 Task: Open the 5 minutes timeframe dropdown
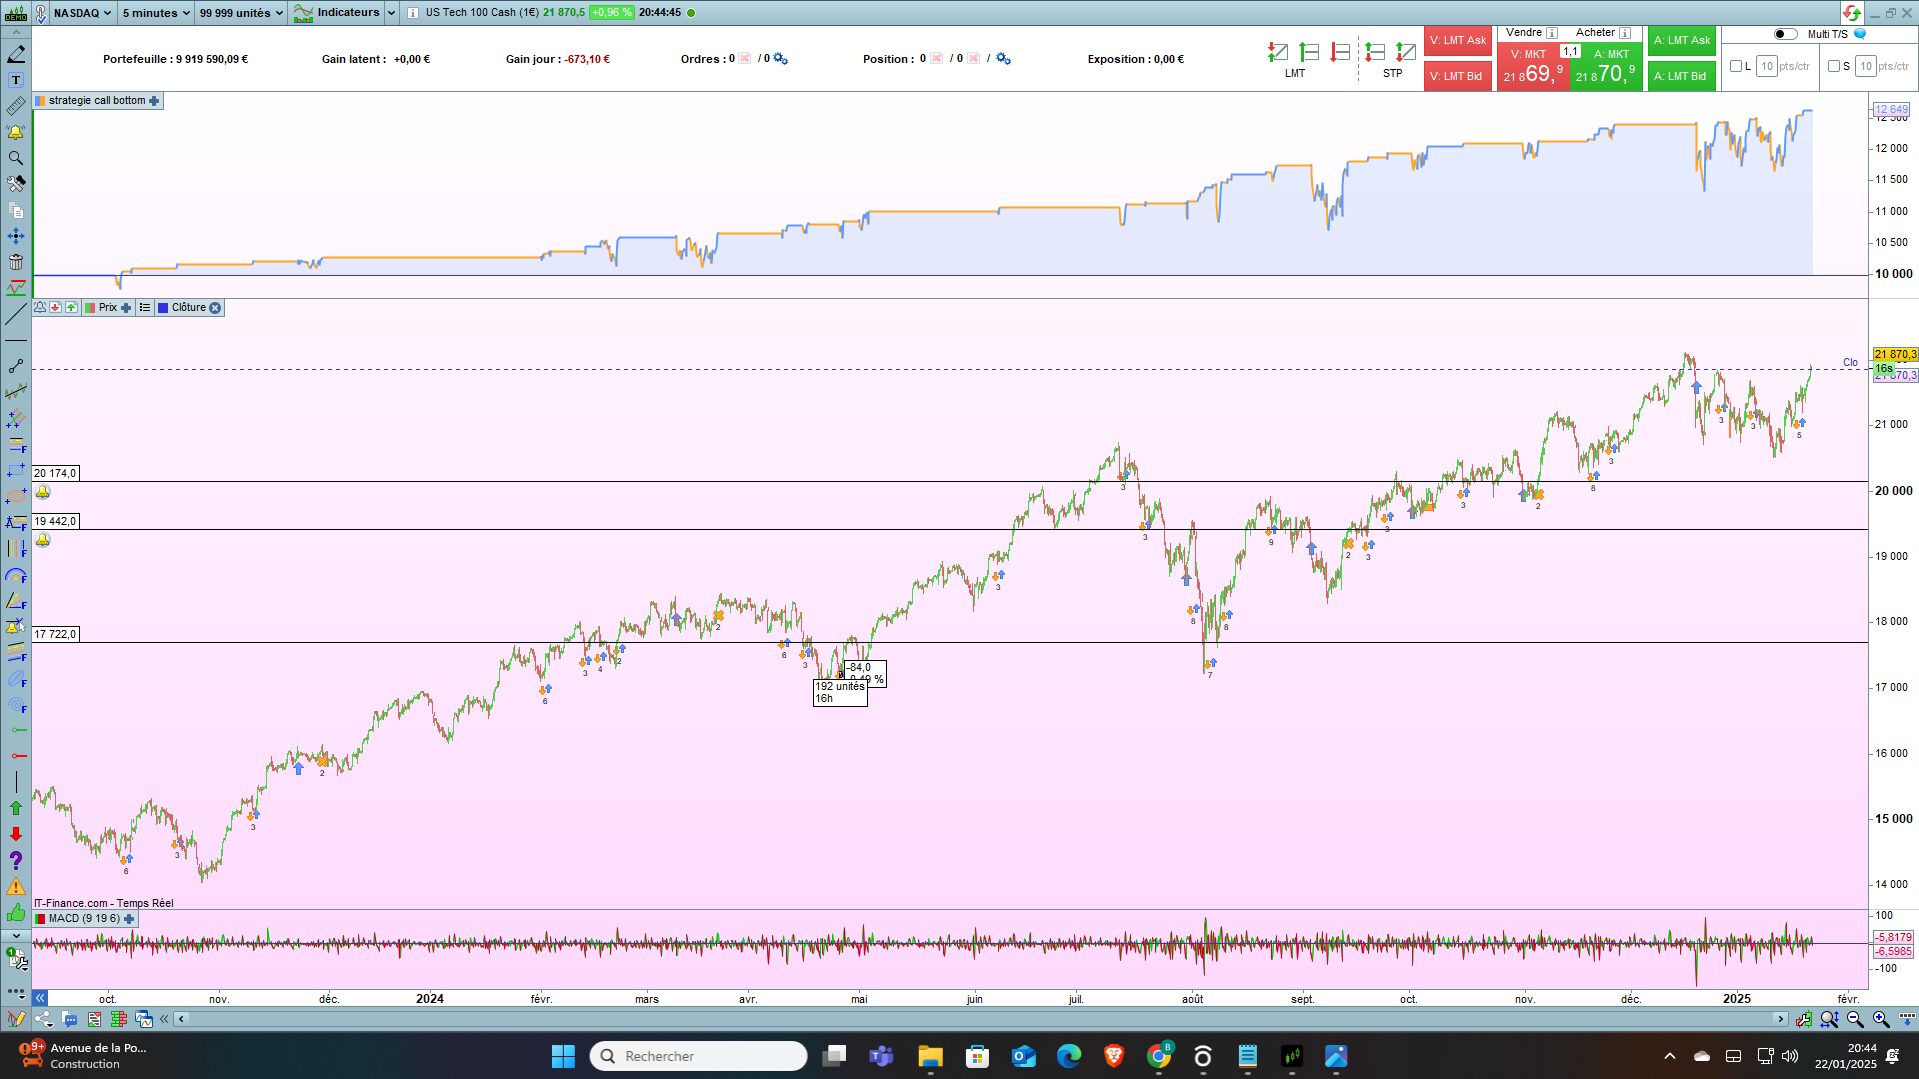point(155,13)
